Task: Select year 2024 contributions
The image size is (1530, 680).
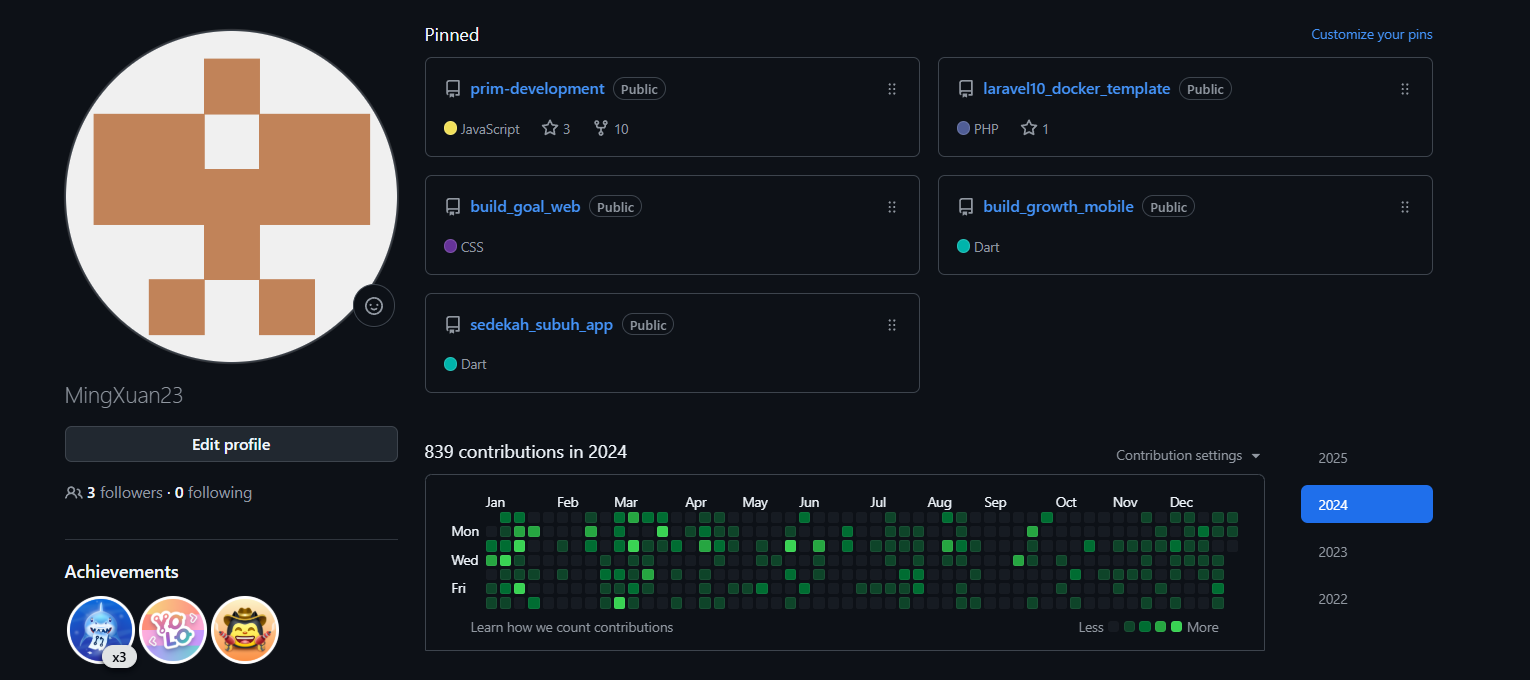Action: tap(1366, 505)
